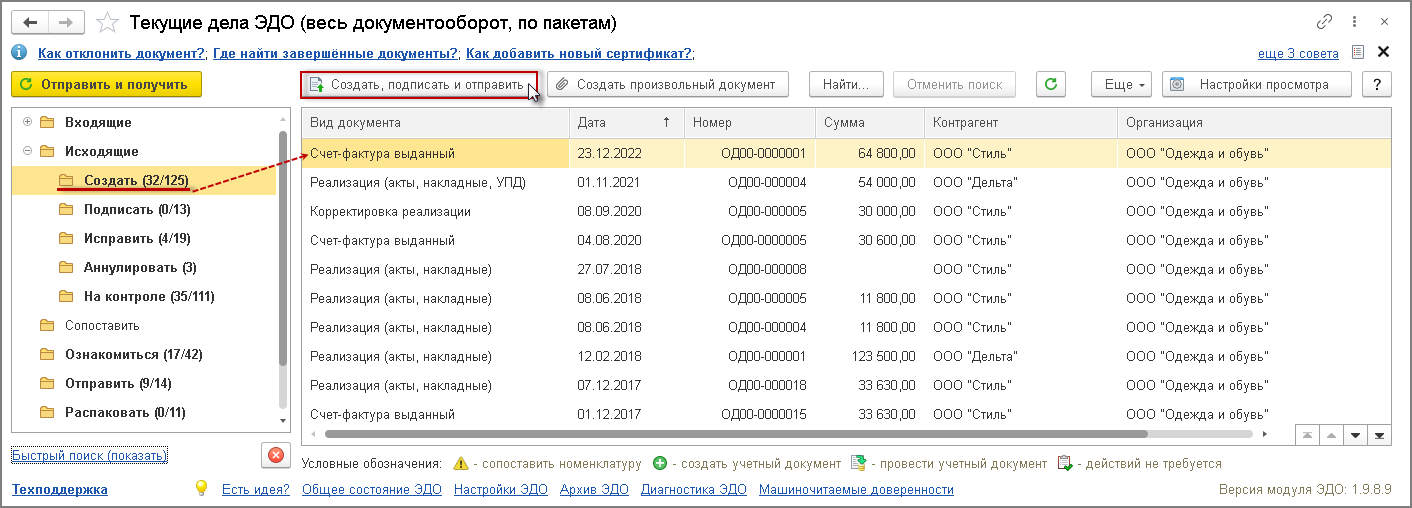
Task: Select На контроле (35/111) folder
Action: click(x=149, y=296)
